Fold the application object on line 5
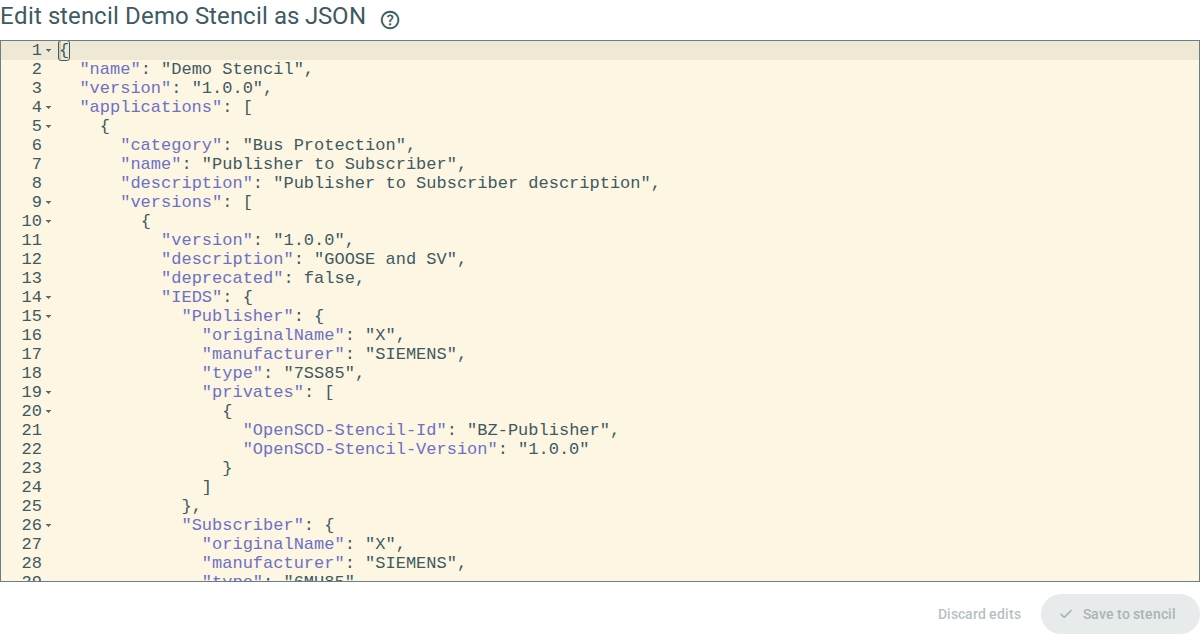This screenshot has height=634, width=1200. tap(48, 126)
